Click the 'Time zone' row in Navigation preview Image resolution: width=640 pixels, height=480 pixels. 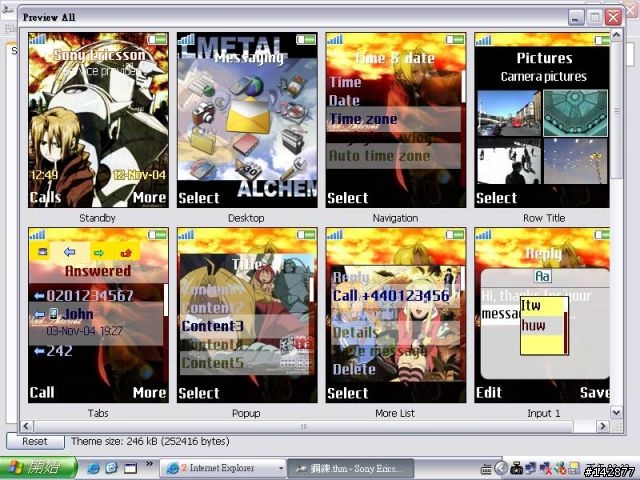[x=393, y=120]
